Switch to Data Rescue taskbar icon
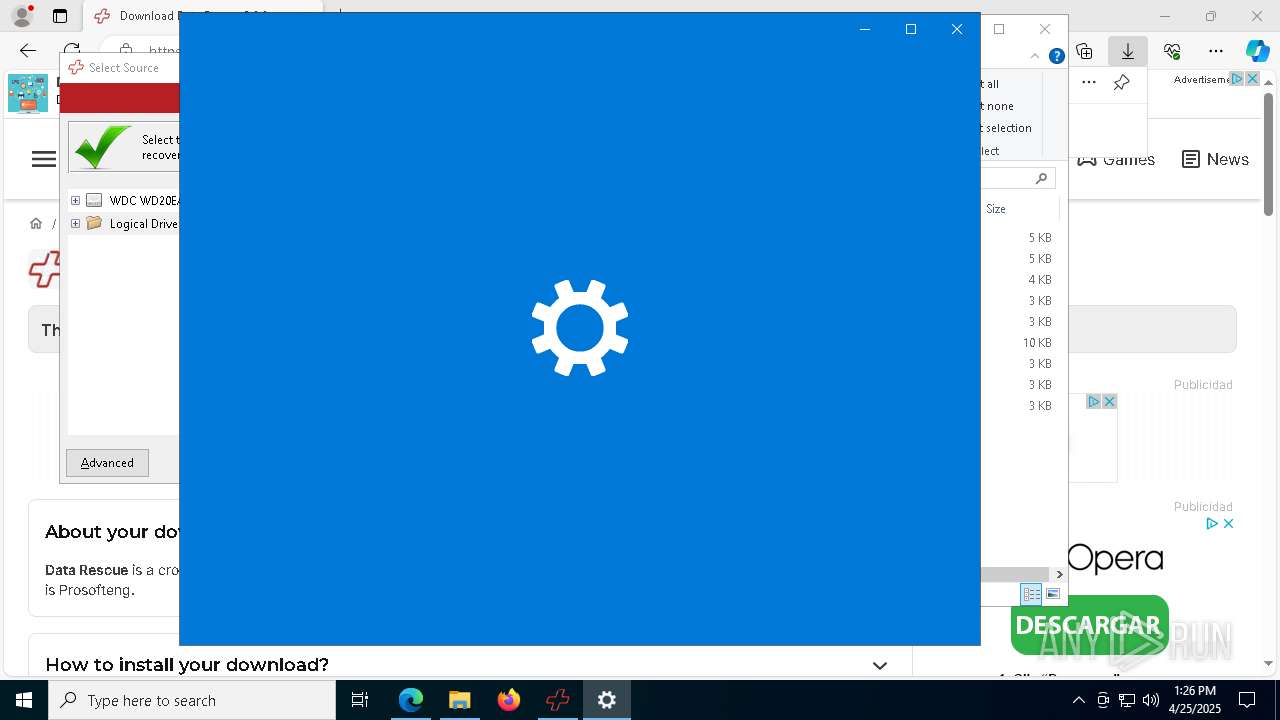Viewport: 1280px width, 720px height. tap(558, 700)
